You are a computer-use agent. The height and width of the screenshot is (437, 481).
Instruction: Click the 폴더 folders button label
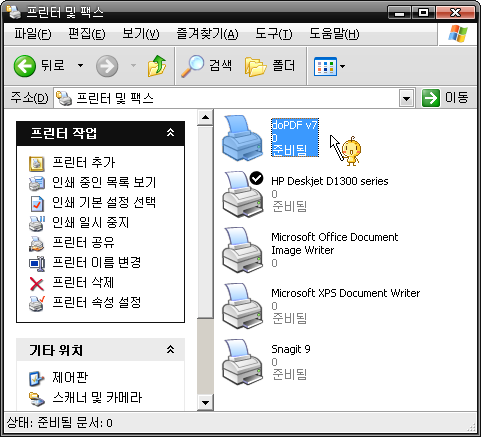coord(284,65)
